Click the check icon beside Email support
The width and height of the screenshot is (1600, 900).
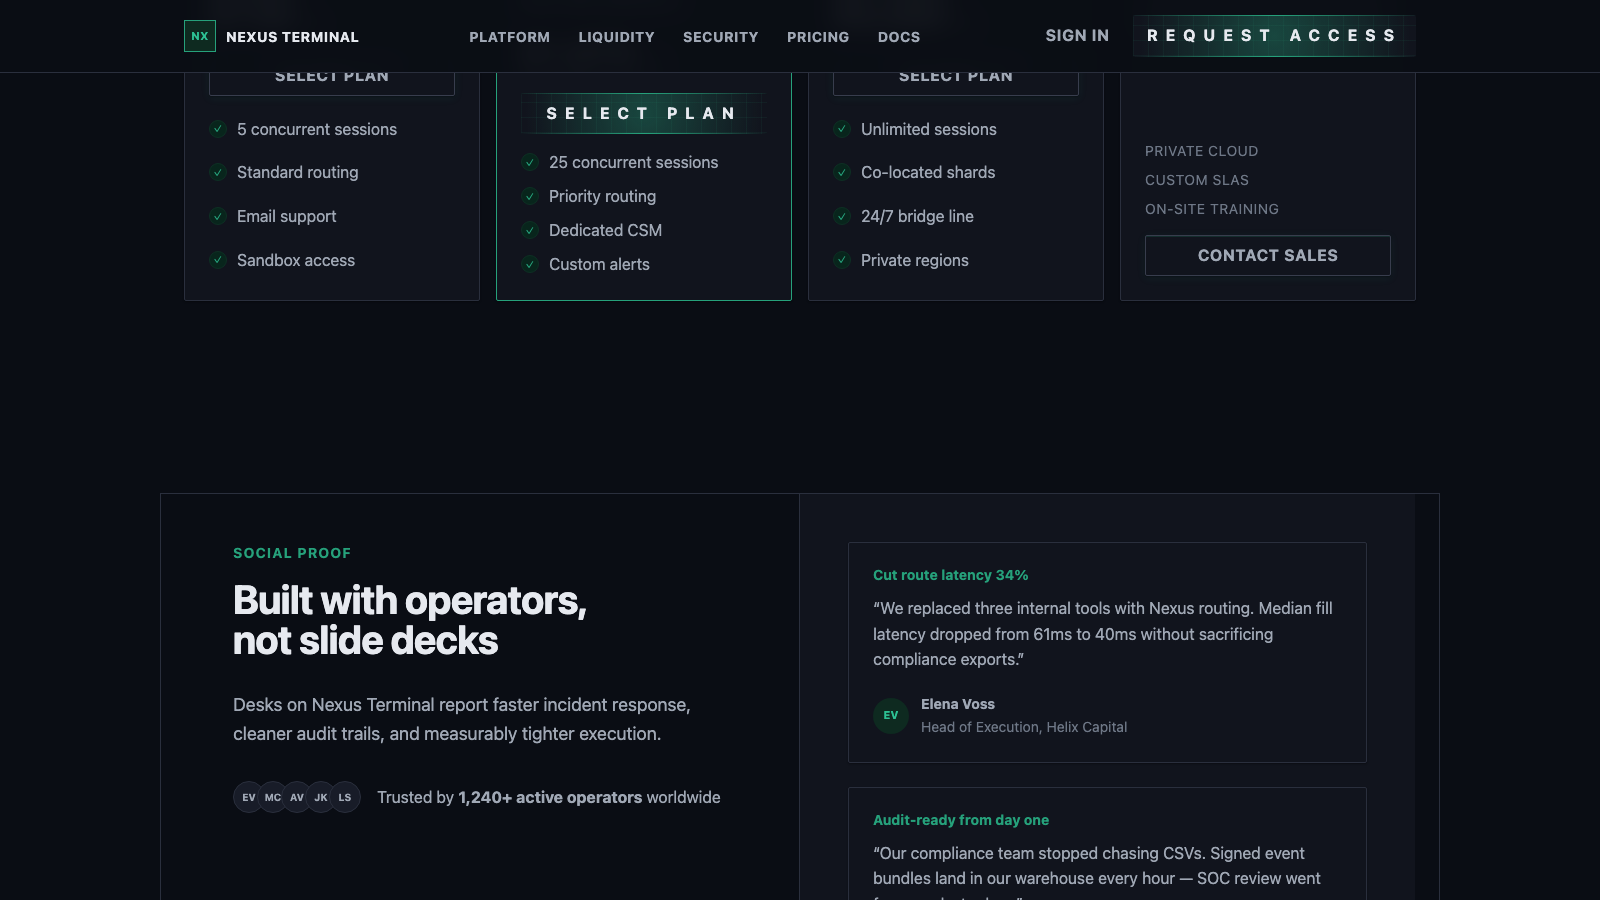click(x=218, y=216)
